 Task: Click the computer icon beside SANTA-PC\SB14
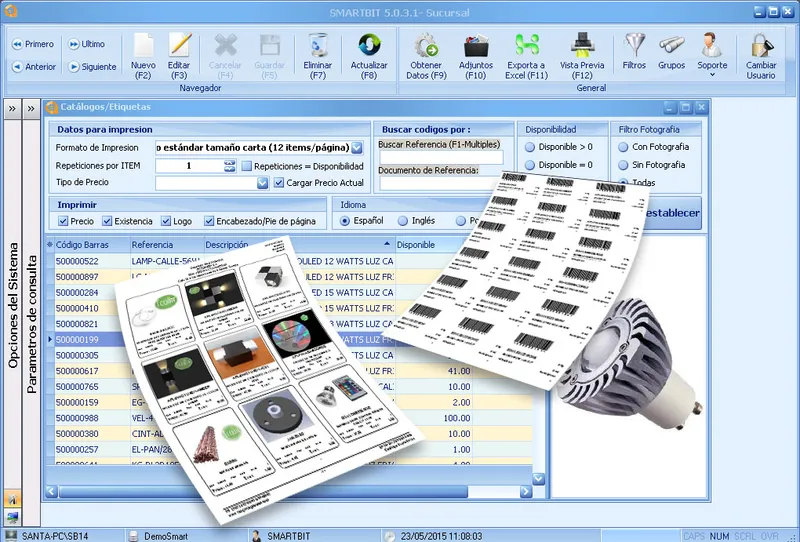11,536
